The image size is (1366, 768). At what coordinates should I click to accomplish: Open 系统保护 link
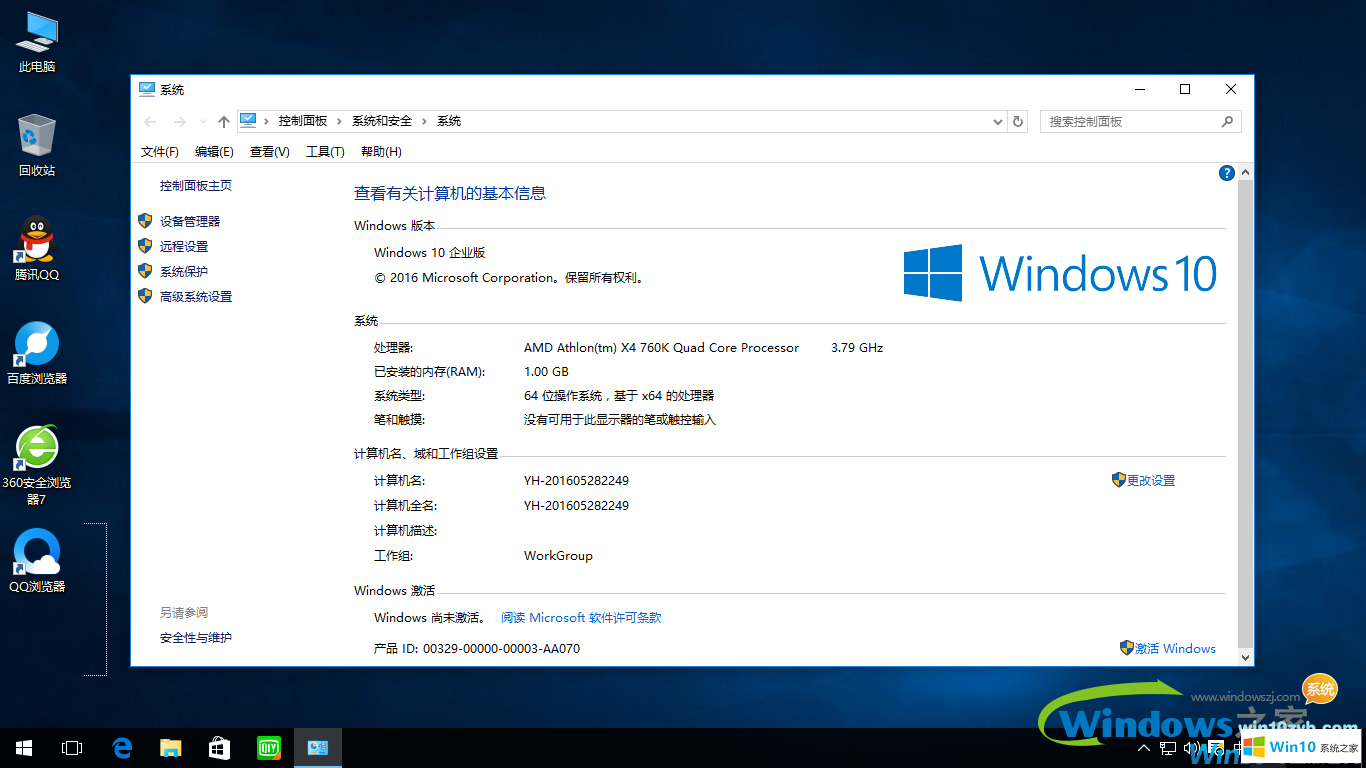184,272
